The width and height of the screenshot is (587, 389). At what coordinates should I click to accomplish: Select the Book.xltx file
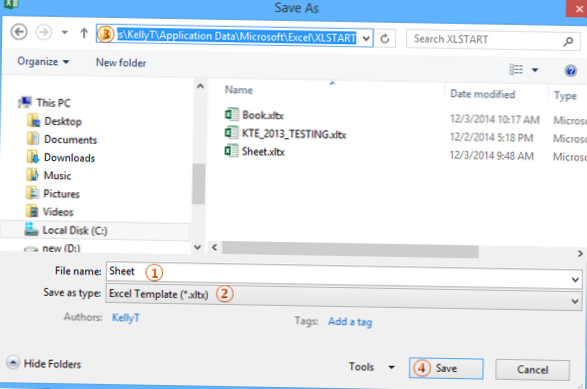click(263, 115)
